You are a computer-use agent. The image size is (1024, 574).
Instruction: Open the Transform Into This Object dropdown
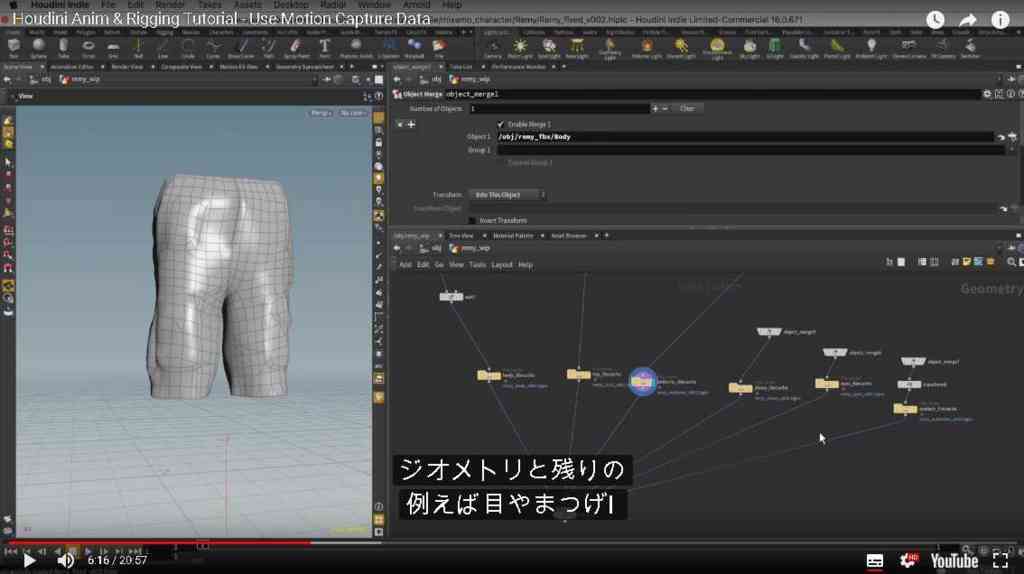coord(507,195)
